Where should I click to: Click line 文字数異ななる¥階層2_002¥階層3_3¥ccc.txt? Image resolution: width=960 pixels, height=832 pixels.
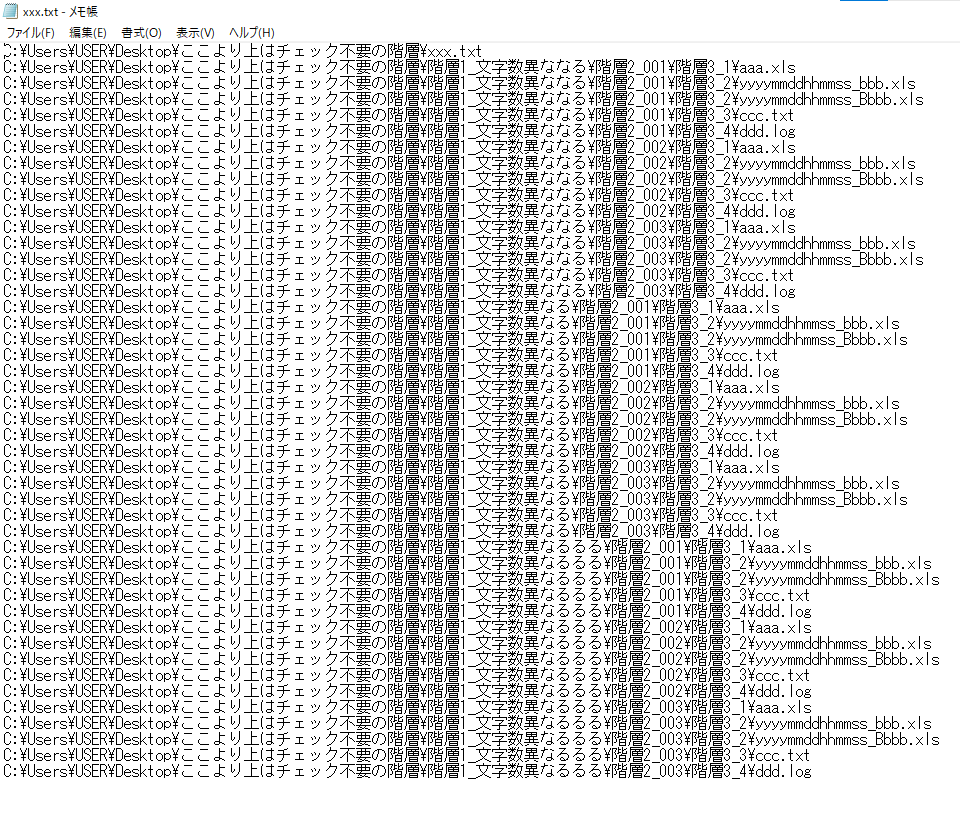[399, 195]
